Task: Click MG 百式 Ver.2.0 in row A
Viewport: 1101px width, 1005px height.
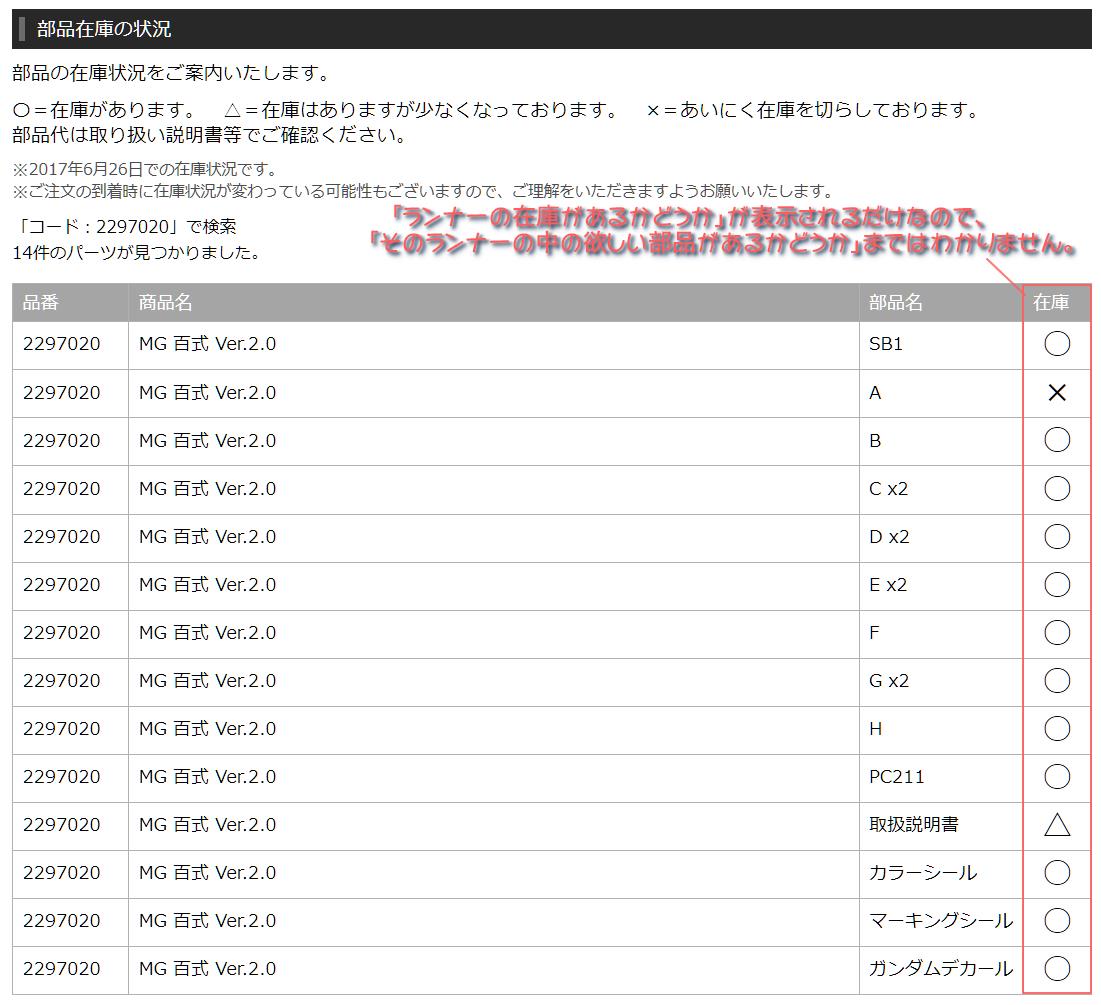Action: pyautogui.click(x=207, y=392)
